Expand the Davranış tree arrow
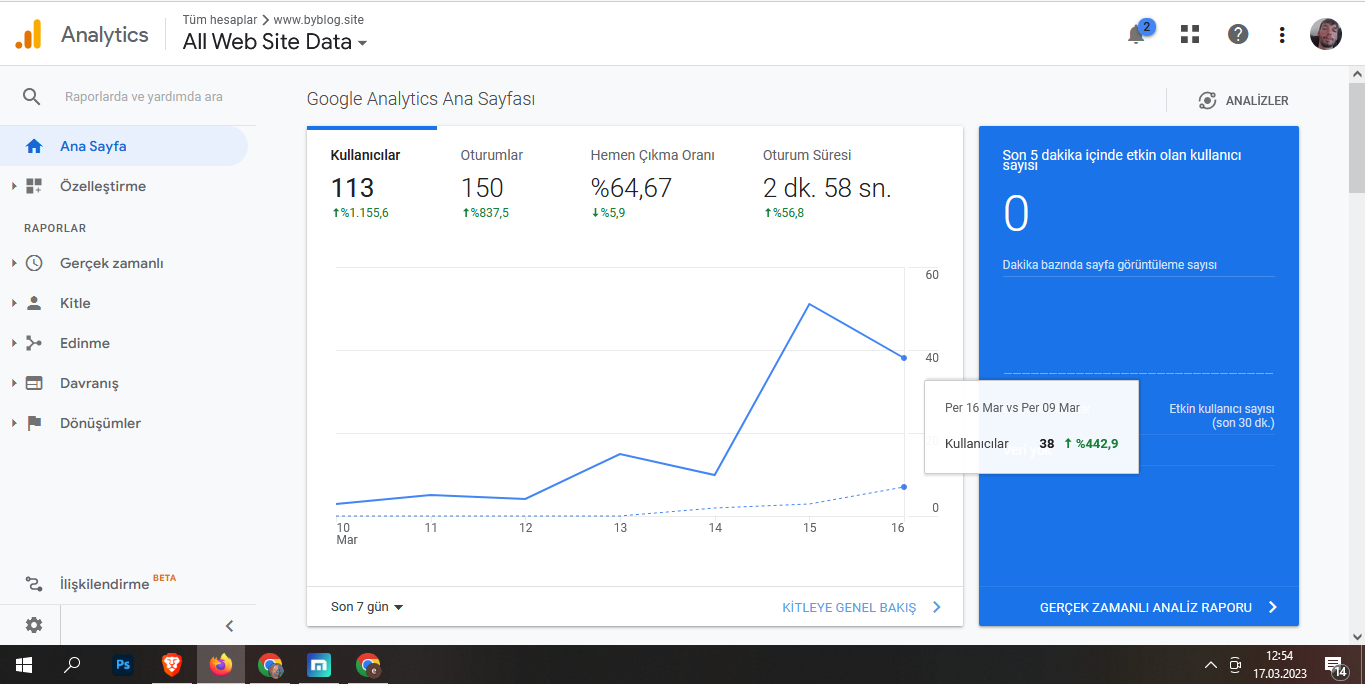This screenshot has width=1365, height=684. tap(14, 383)
